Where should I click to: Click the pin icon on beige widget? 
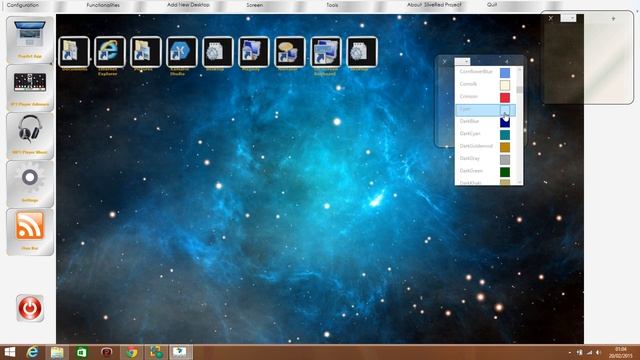(x=613, y=19)
